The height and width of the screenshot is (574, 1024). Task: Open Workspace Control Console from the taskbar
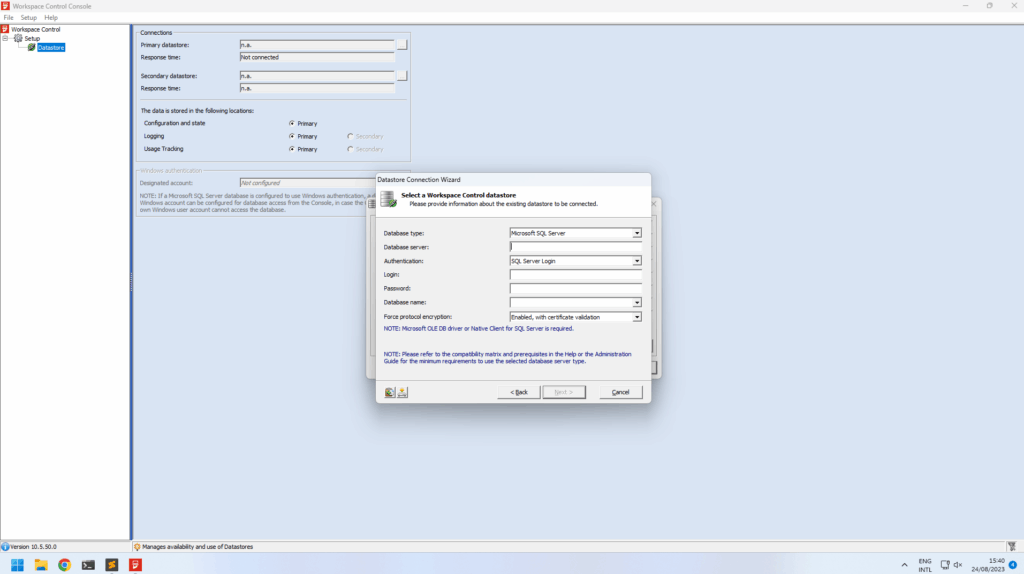click(136, 565)
